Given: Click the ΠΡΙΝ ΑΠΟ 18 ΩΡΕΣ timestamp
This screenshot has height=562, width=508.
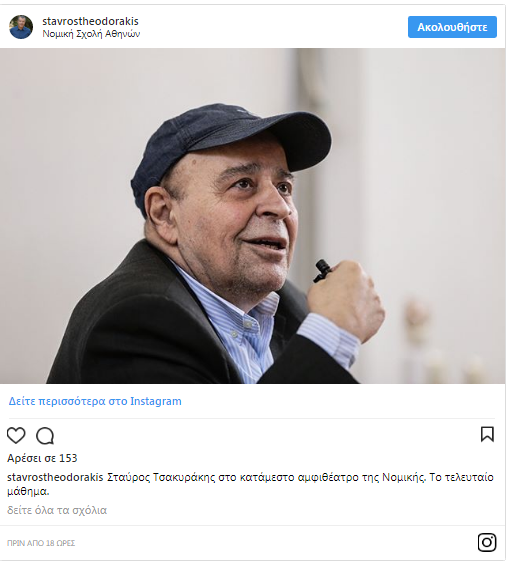Looking at the screenshot, I should click(x=41, y=543).
